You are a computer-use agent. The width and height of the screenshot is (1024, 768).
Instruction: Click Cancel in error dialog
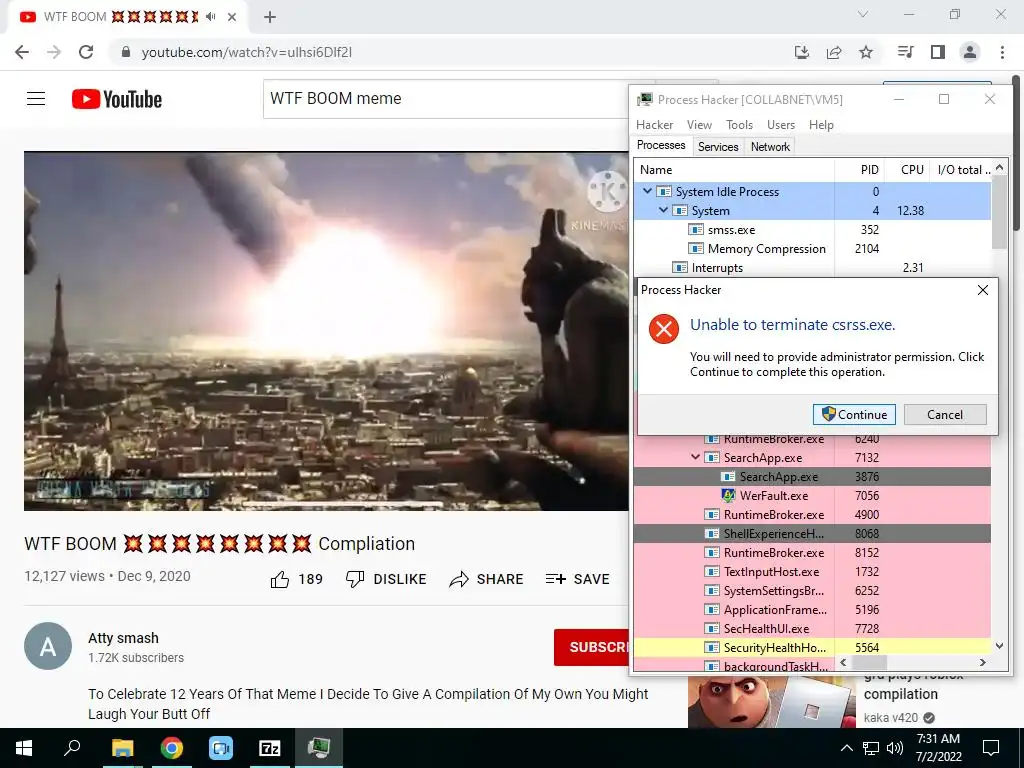tap(944, 415)
